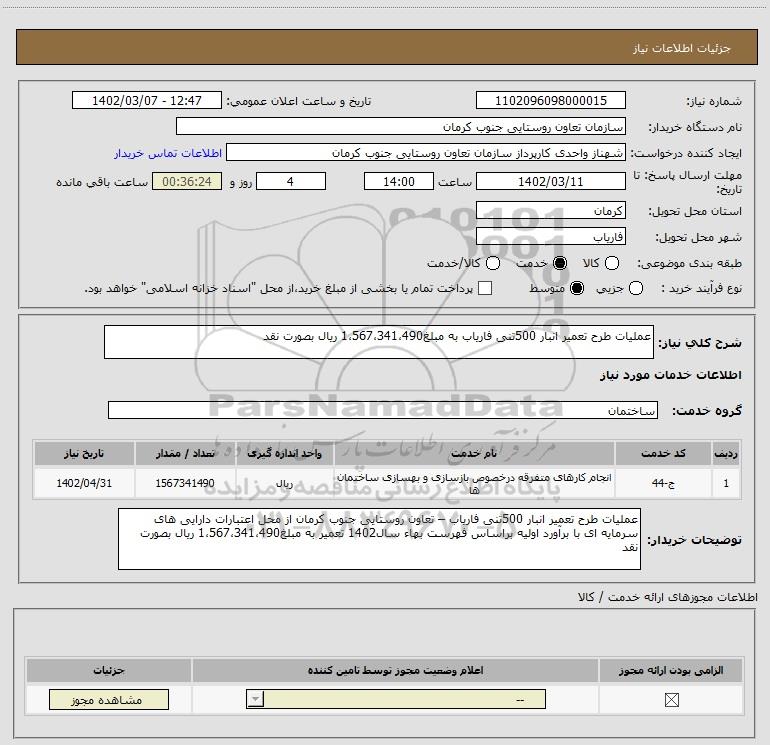Viewport: 770px width, 745px height.
Task: Click the request creator field شهناز واحدی
Action: pos(426,153)
